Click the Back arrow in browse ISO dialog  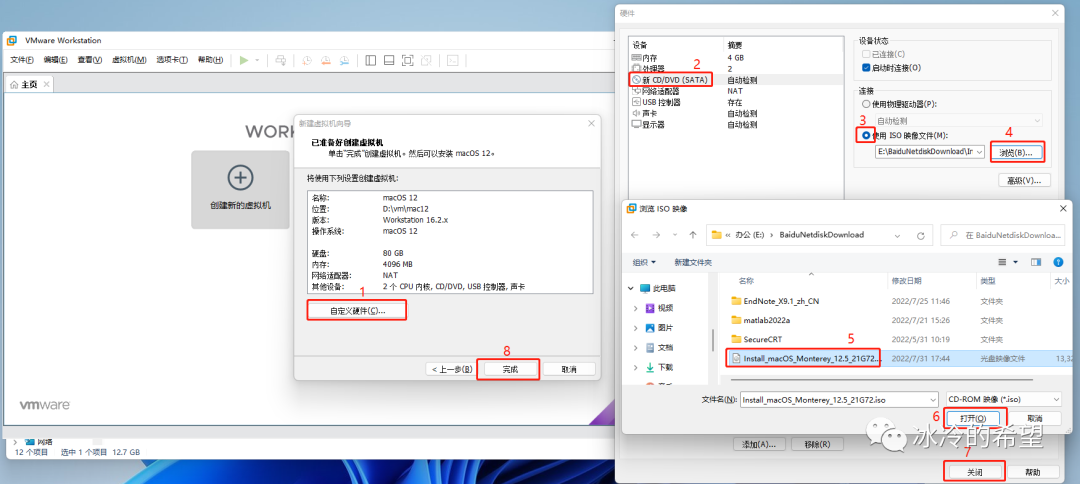tap(634, 235)
